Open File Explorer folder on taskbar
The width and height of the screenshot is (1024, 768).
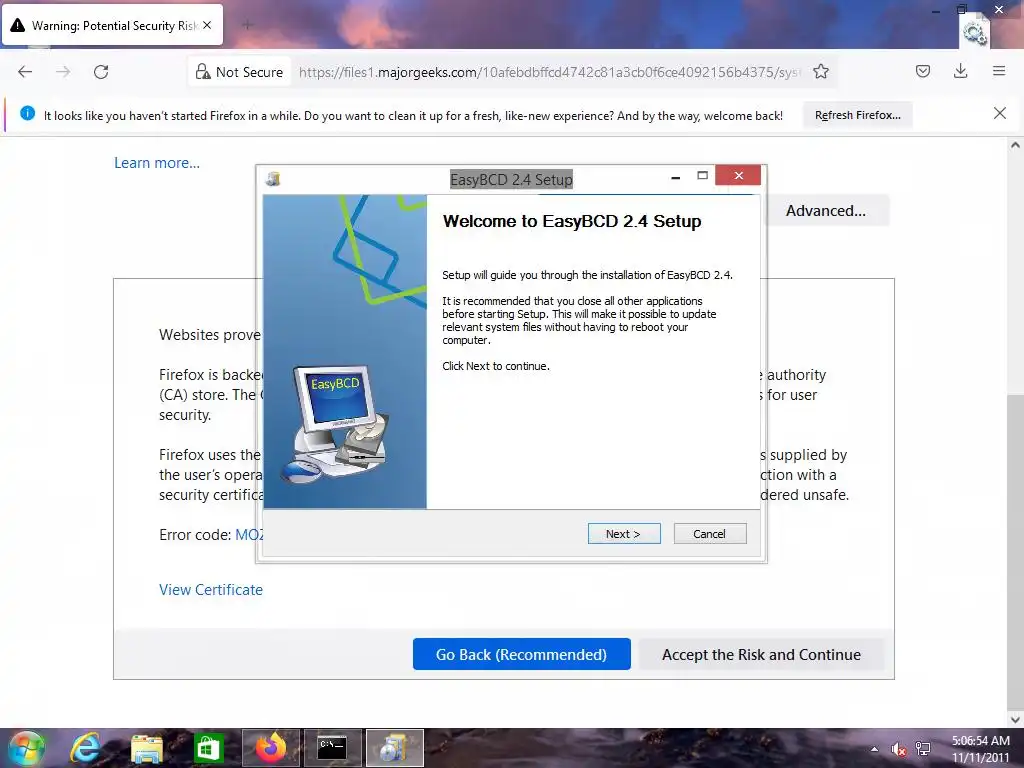pyautogui.click(x=147, y=748)
